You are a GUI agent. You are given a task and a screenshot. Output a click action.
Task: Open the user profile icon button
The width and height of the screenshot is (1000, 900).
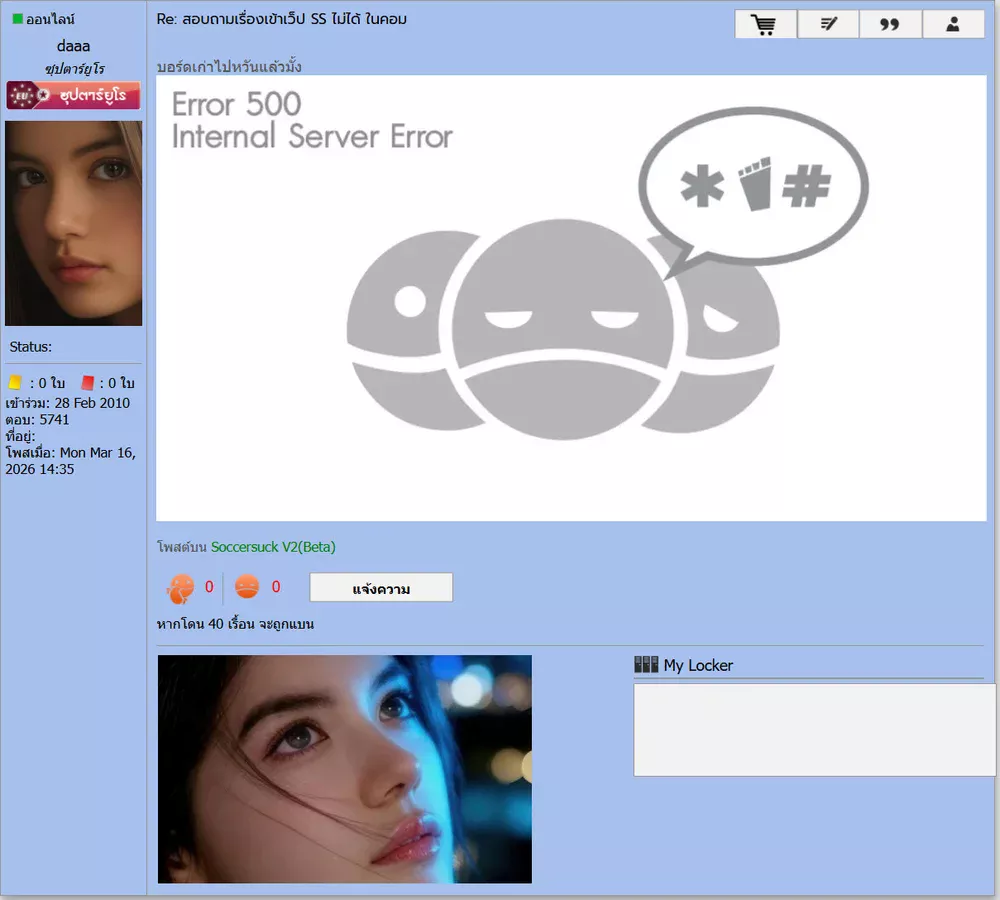coord(953,25)
